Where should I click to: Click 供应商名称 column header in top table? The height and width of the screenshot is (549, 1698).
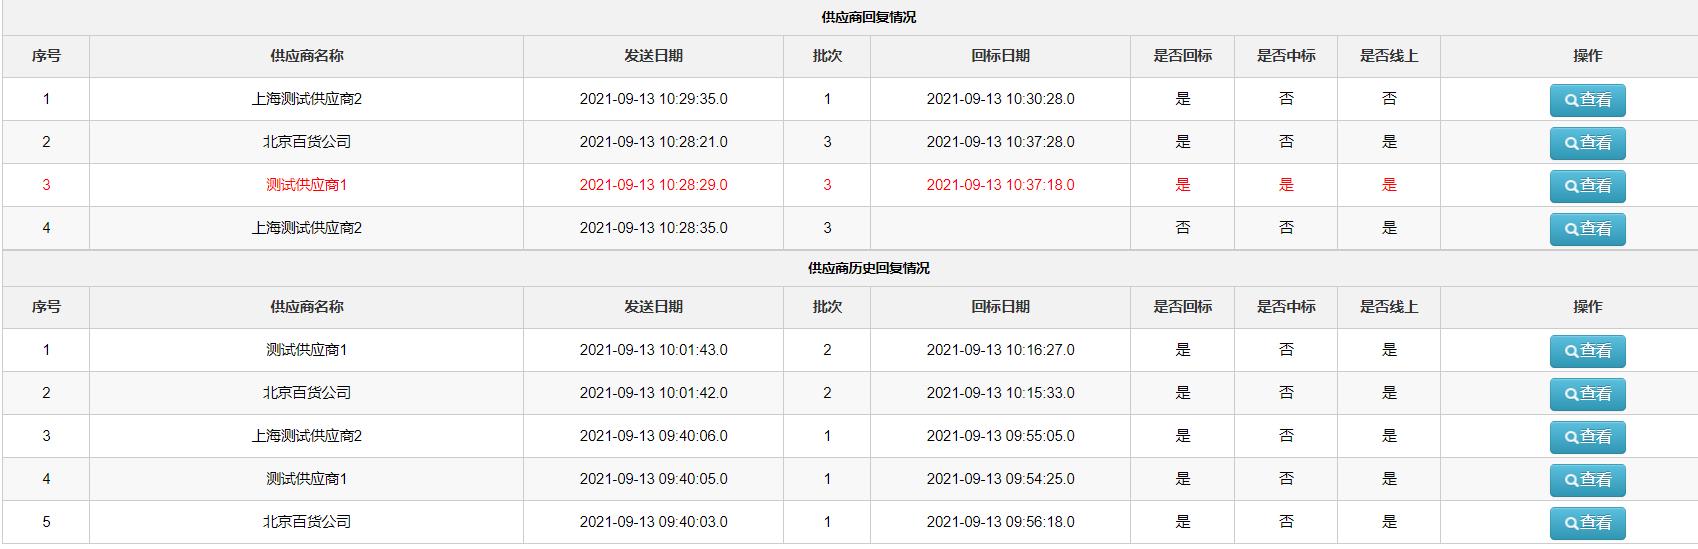click(x=306, y=56)
